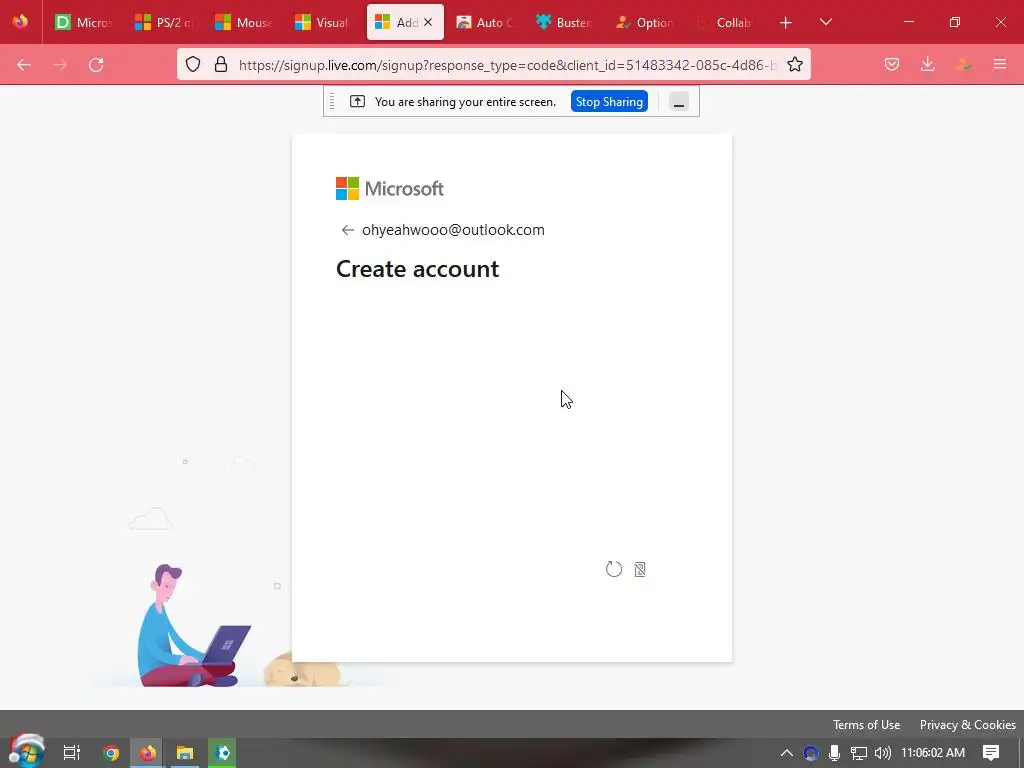Reload the captcha challenge icon

pos(614,569)
